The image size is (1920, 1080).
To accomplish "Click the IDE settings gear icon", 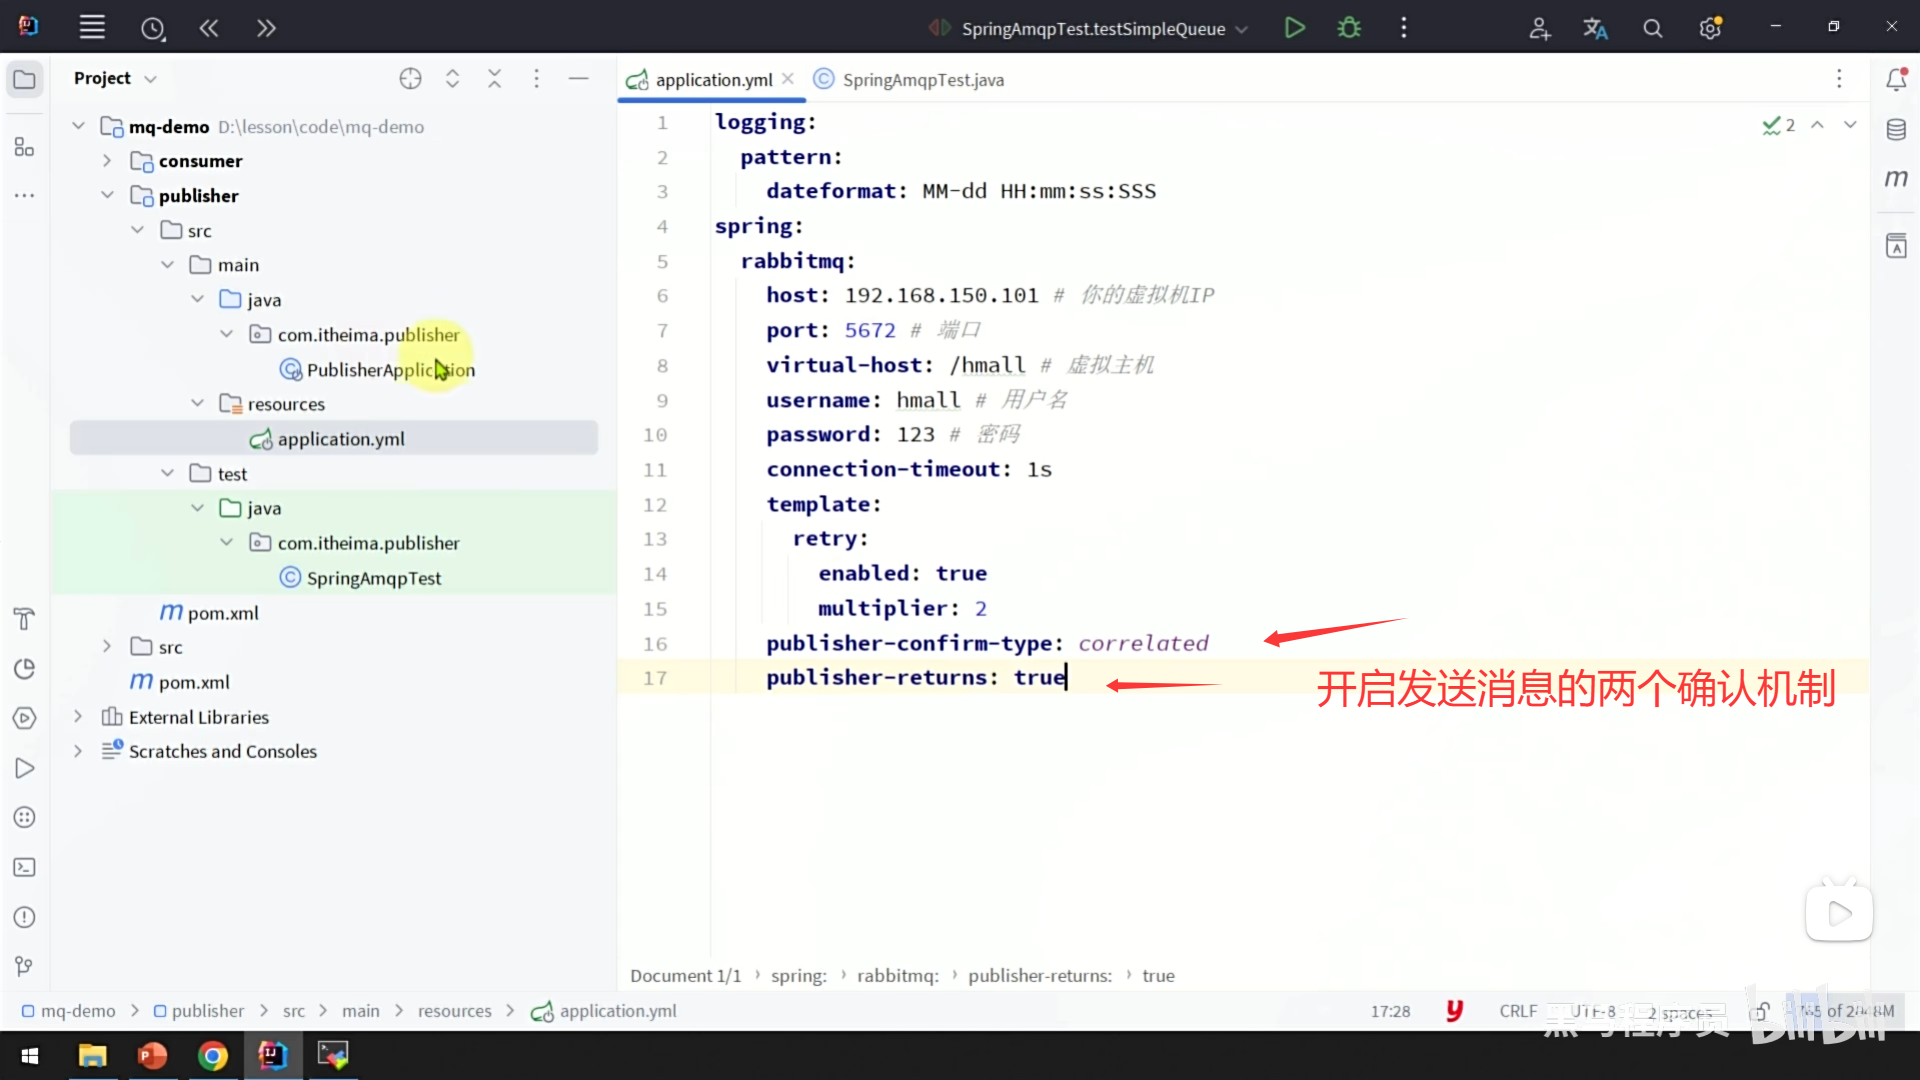I will [1710, 28].
